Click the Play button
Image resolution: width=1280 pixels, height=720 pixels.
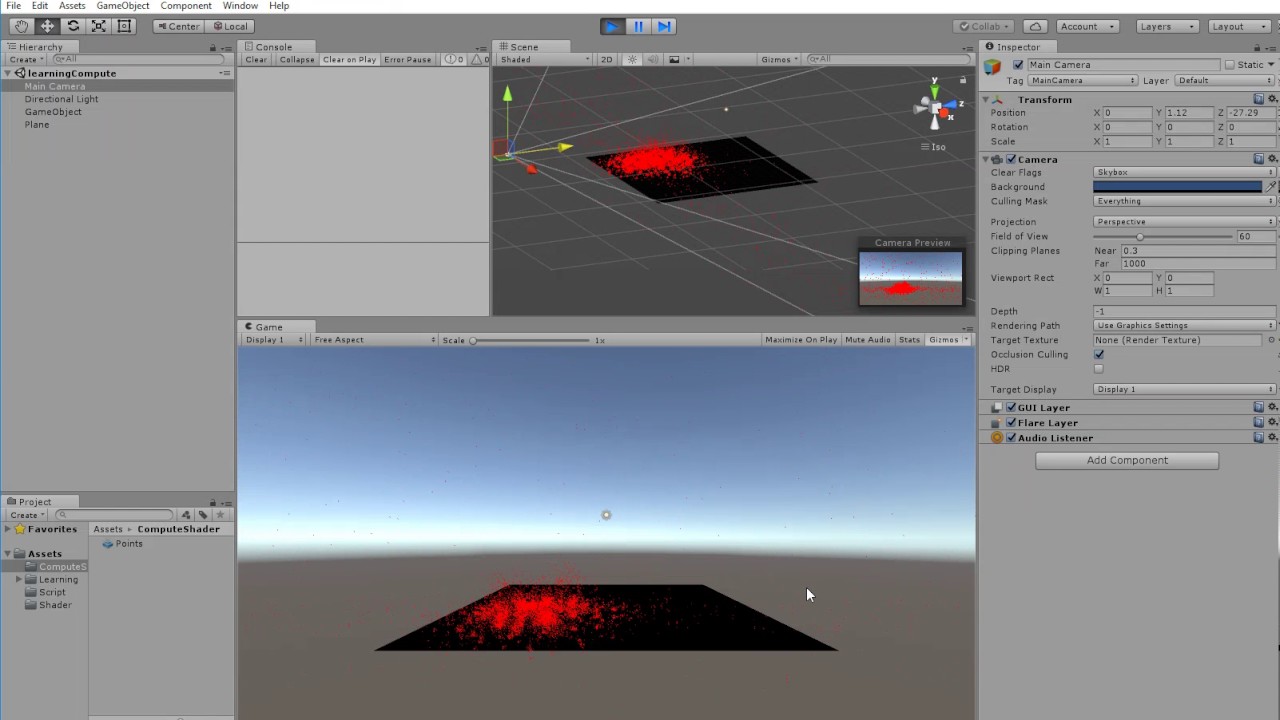[x=612, y=26]
